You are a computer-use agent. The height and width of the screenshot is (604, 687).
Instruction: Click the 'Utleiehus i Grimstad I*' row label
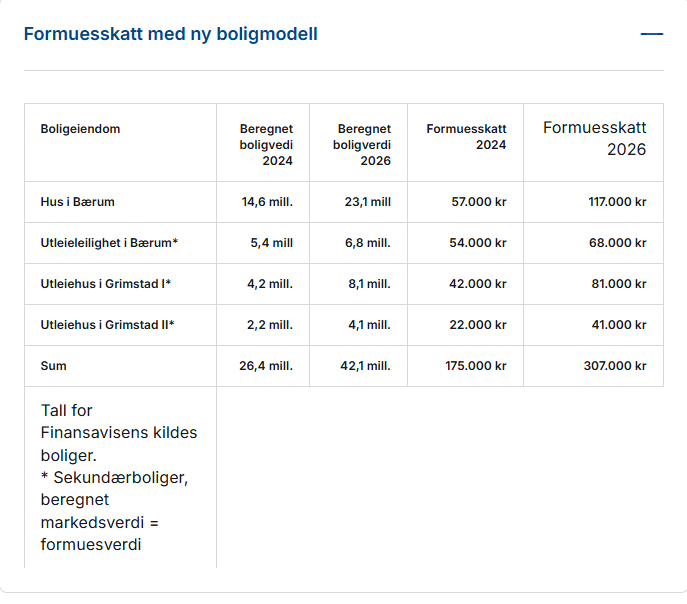click(105, 284)
